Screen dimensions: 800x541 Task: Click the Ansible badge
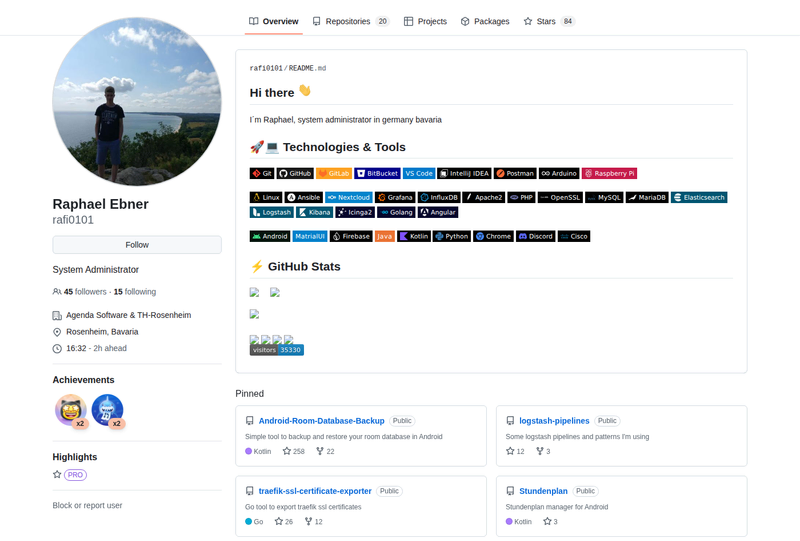(x=304, y=198)
